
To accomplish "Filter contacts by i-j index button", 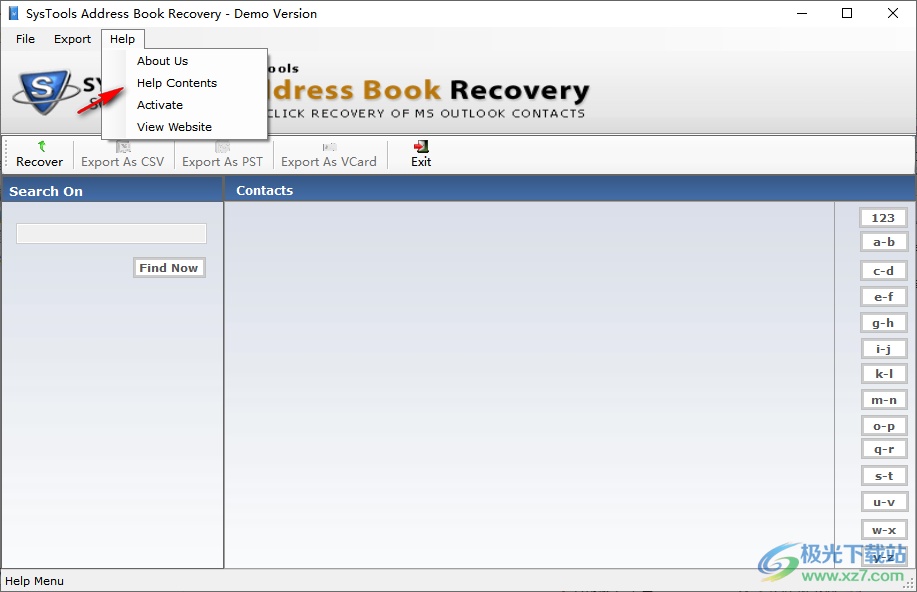I will pos(884,349).
